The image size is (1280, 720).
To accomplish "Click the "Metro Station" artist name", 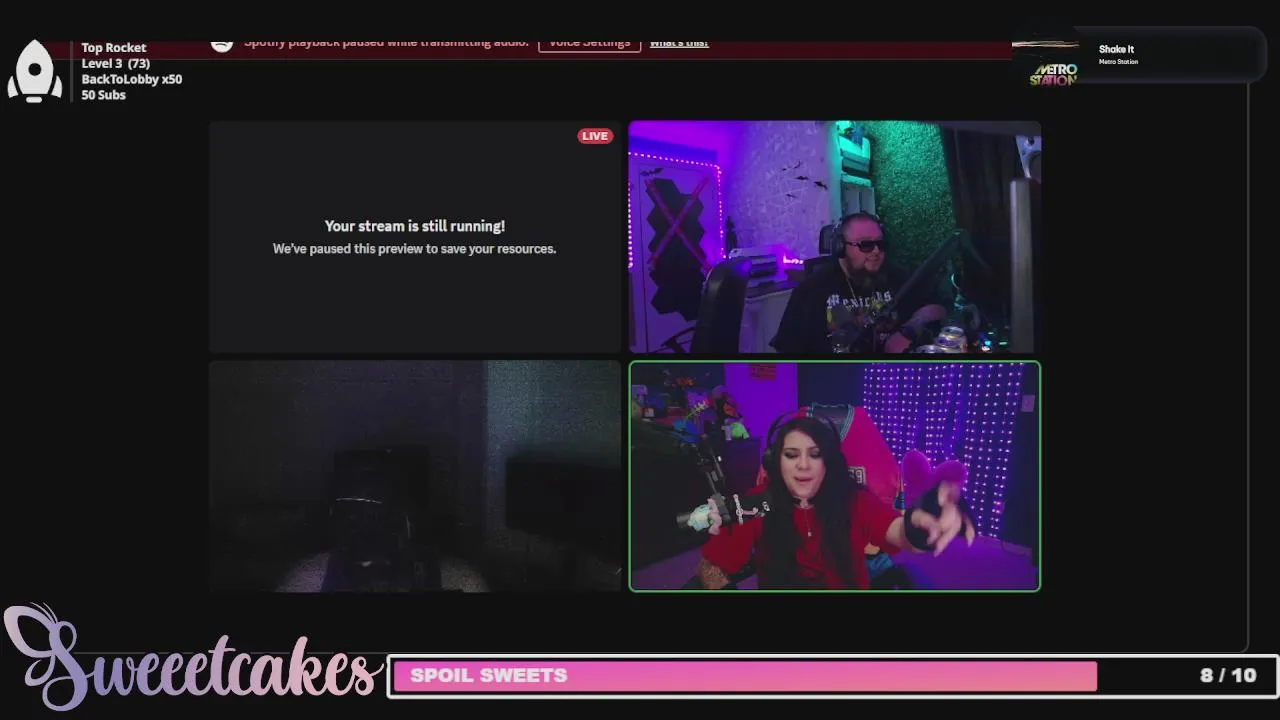I will point(1118,62).
